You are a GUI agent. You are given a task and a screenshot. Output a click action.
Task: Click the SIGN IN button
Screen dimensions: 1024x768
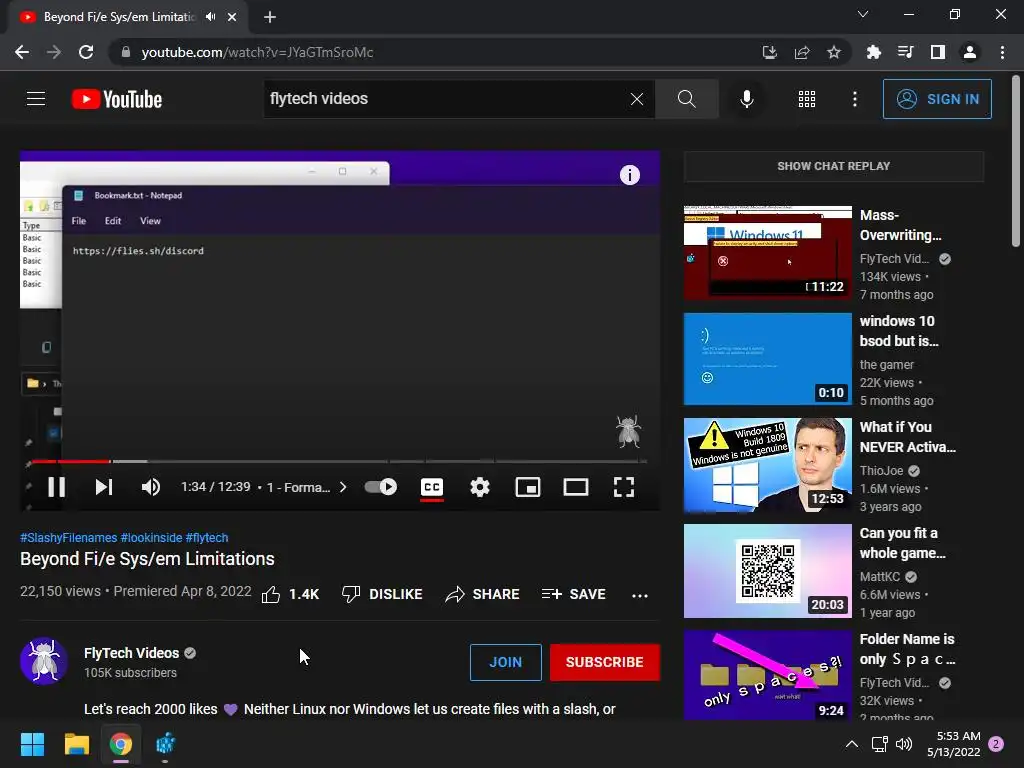coord(937,99)
